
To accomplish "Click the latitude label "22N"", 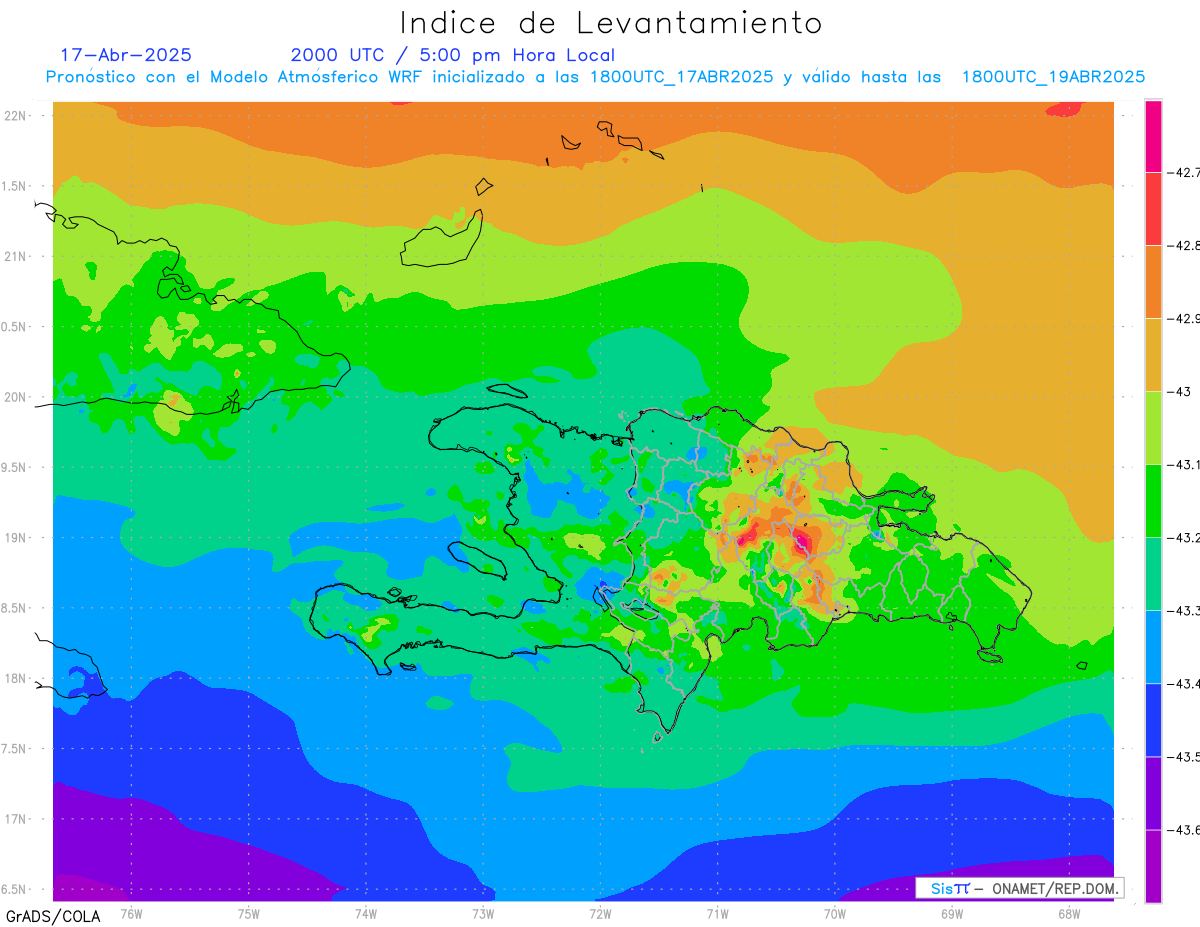I will pos(15,116).
